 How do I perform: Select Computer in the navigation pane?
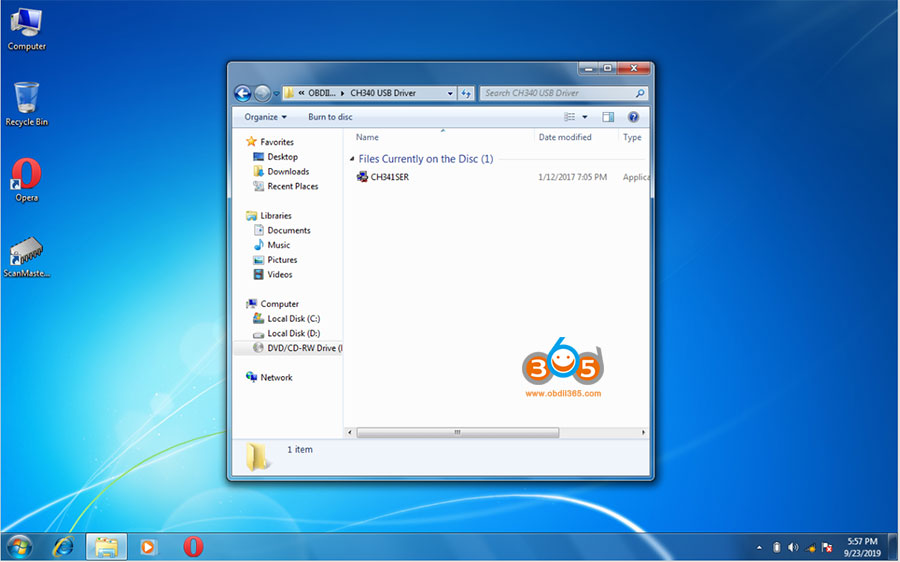[273, 304]
